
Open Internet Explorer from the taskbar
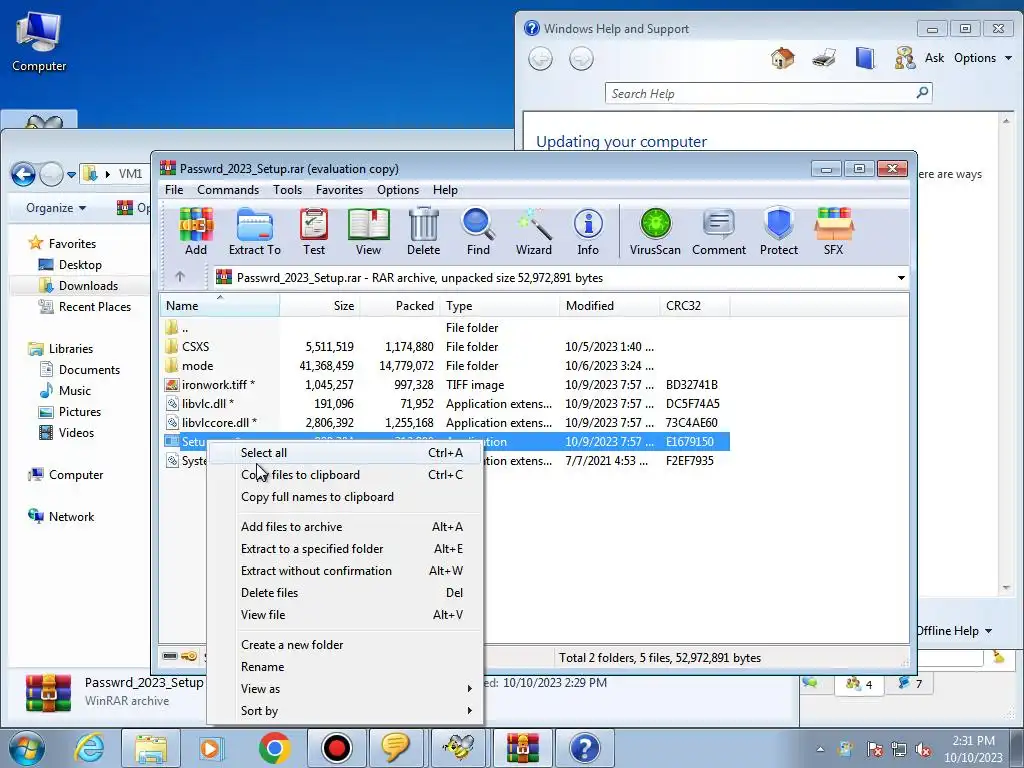pos(90,748)
